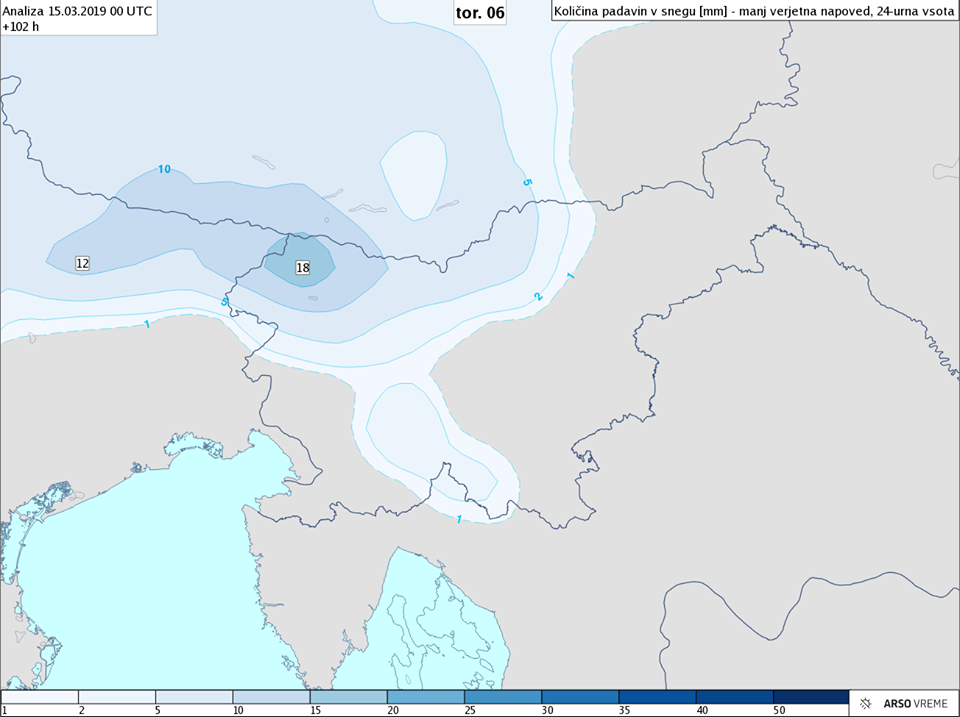
Task: Click the 'tor. 06' date label
Action: point(480,12)
